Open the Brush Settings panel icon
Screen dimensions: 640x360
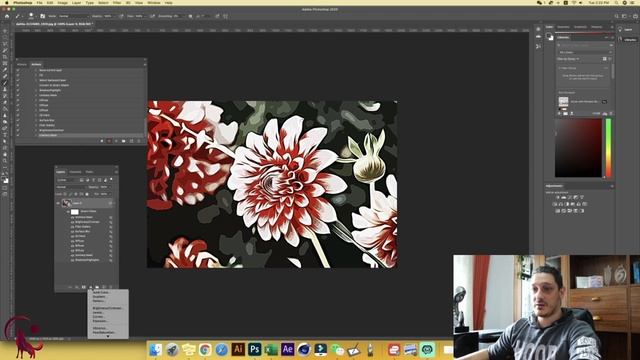[42, 16]
